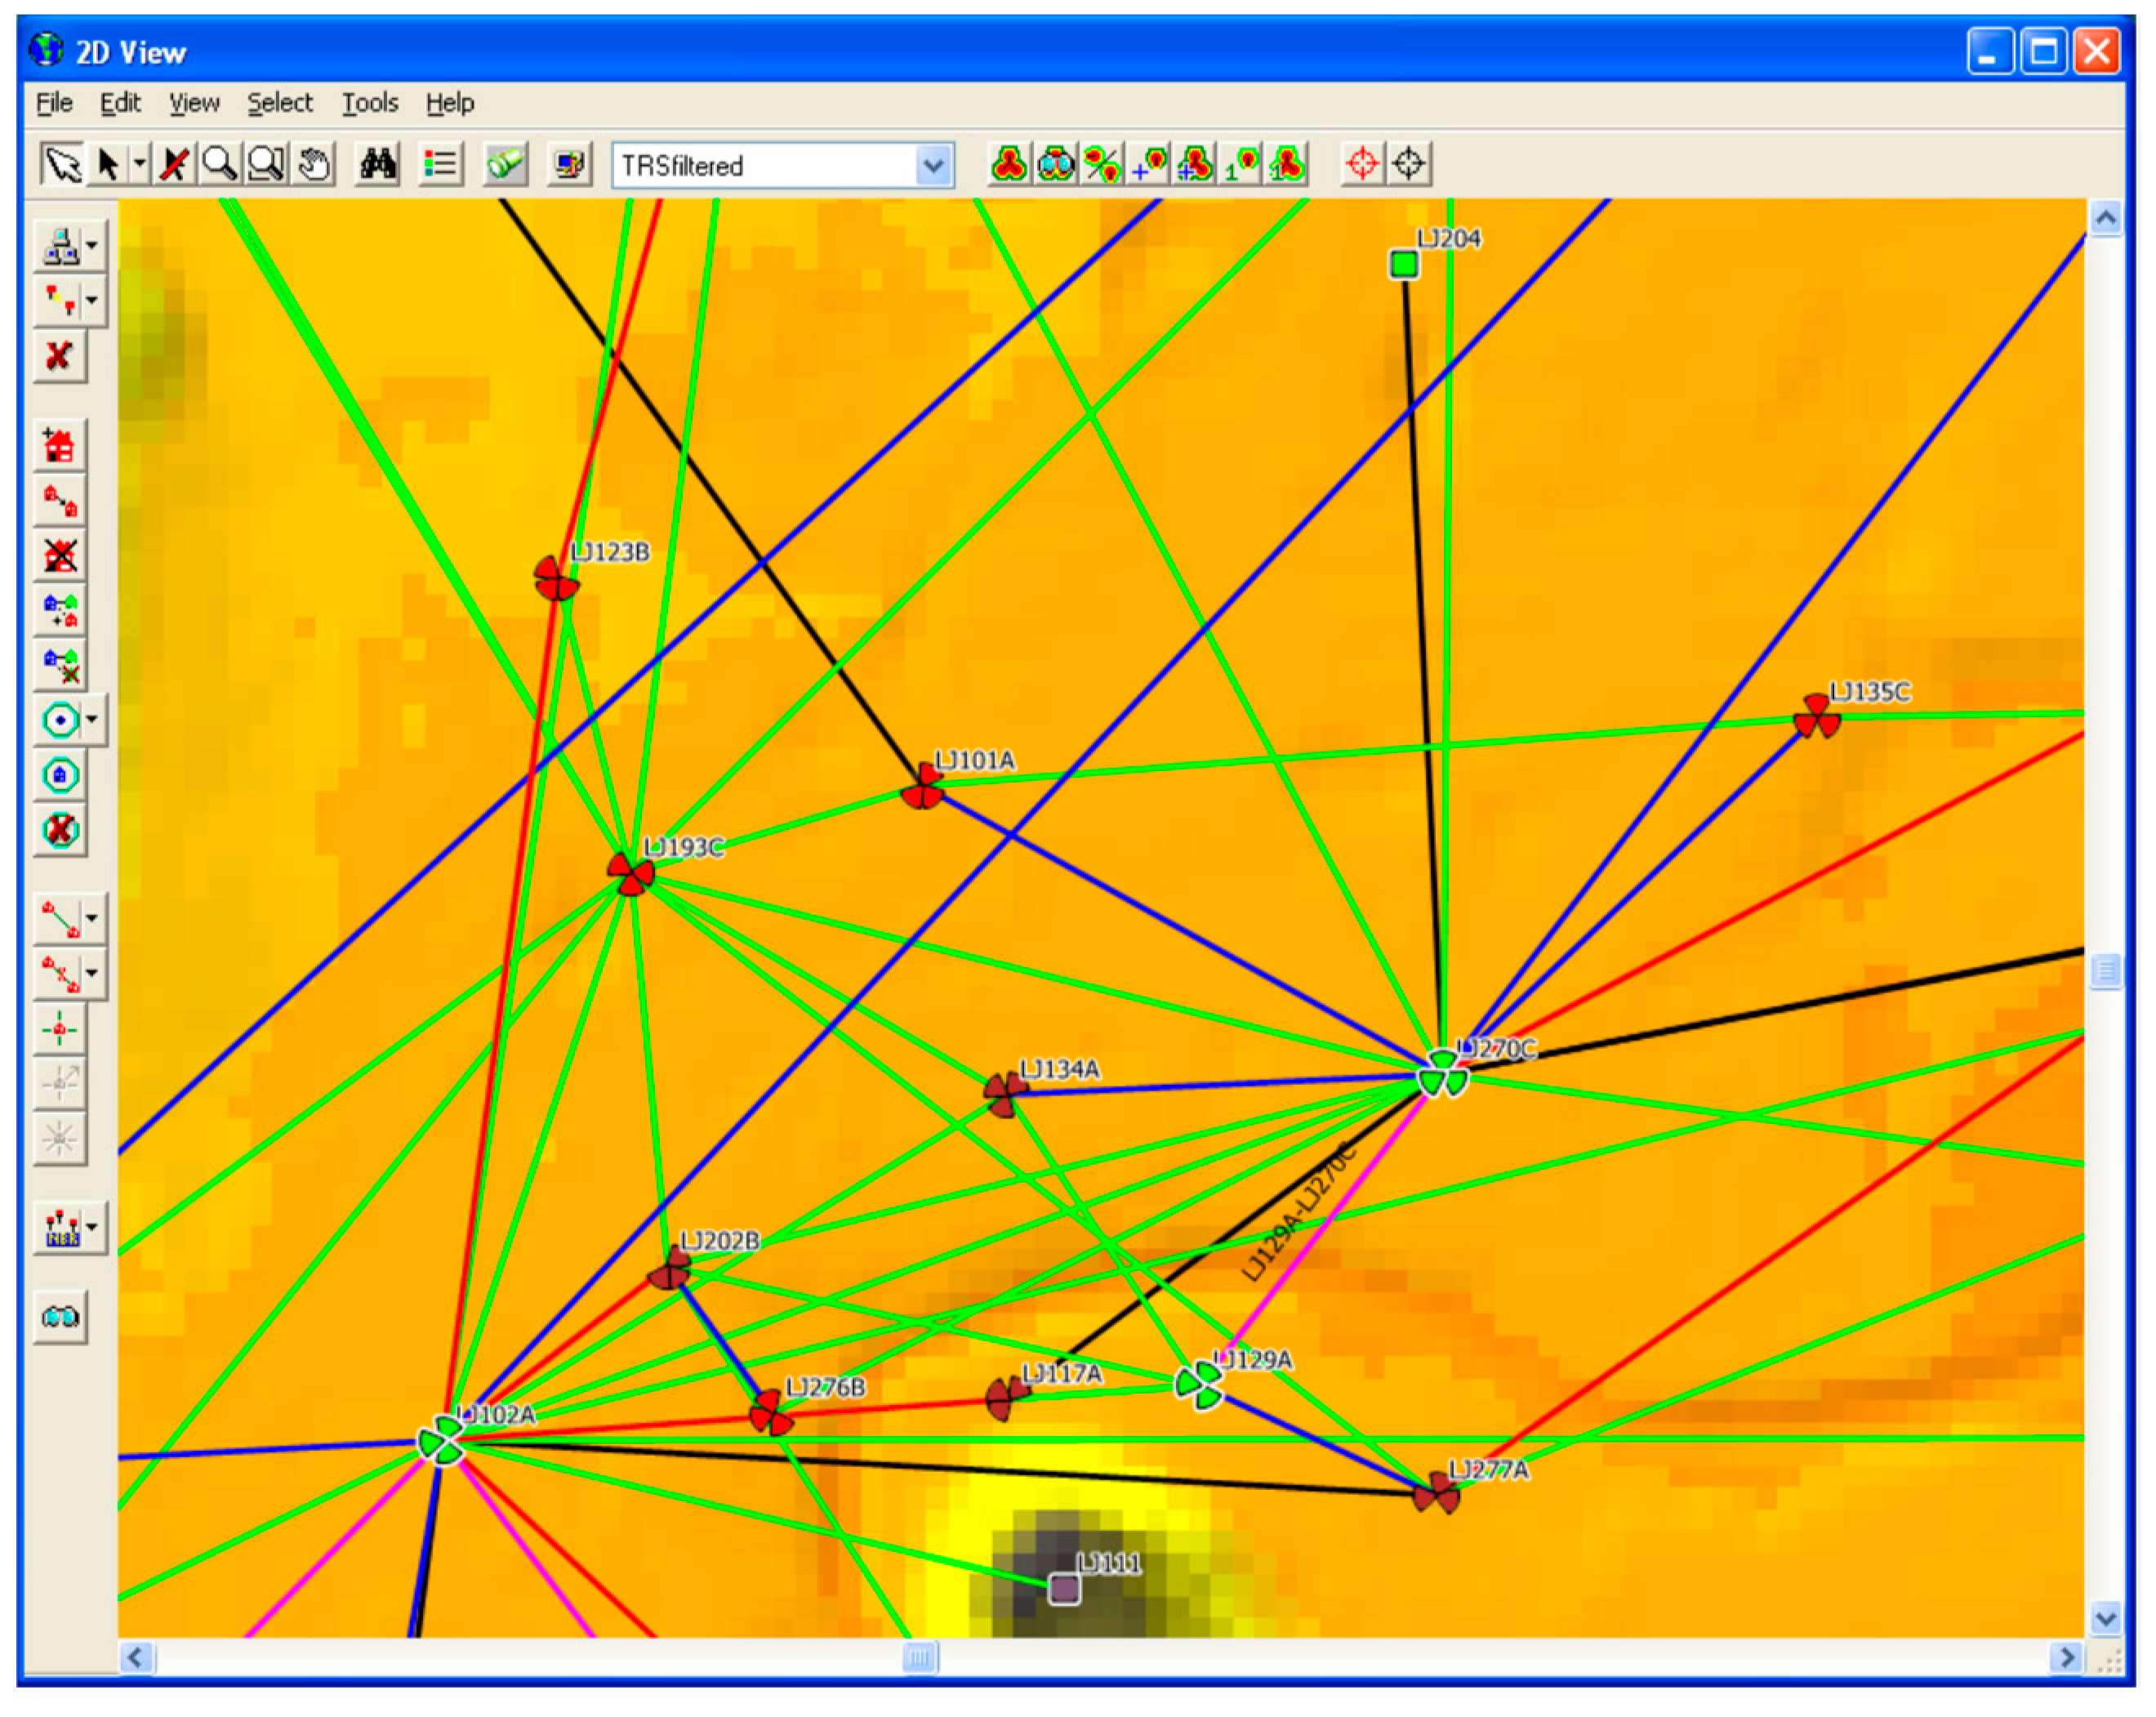This screenshot has height=1717, width=2156.
Task: Select the outlined arrow pointer tool
Action: point(62,164)
